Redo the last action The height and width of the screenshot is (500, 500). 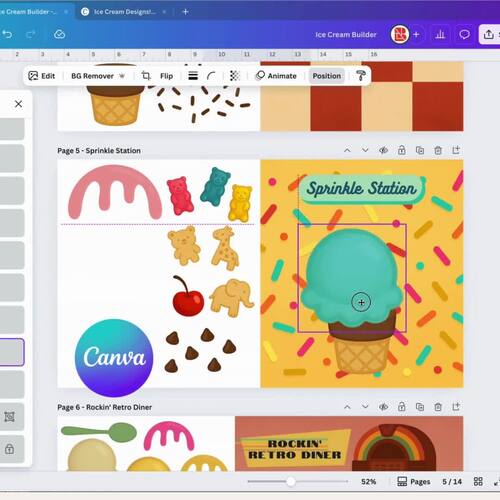point(31,34)
